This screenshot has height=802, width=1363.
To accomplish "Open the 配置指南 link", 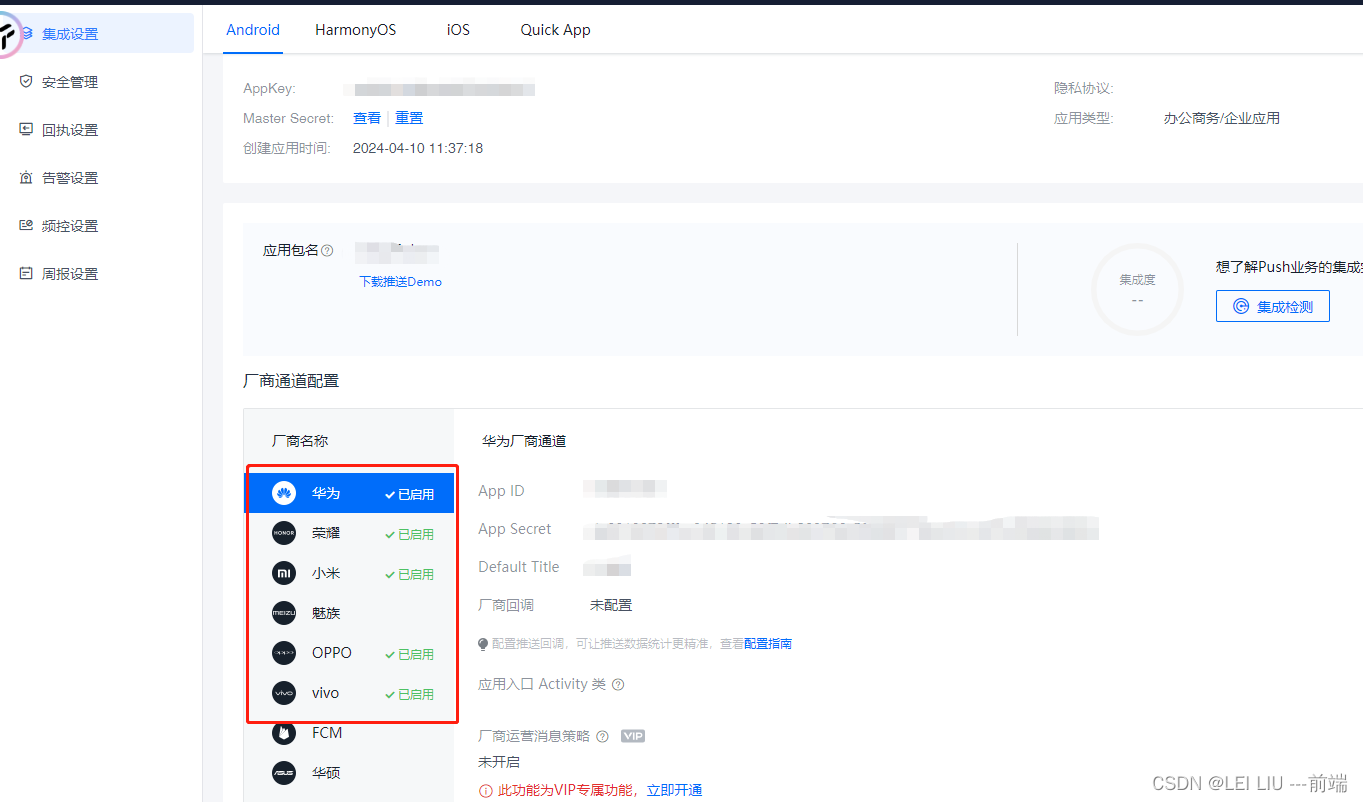I will point(768,644).
